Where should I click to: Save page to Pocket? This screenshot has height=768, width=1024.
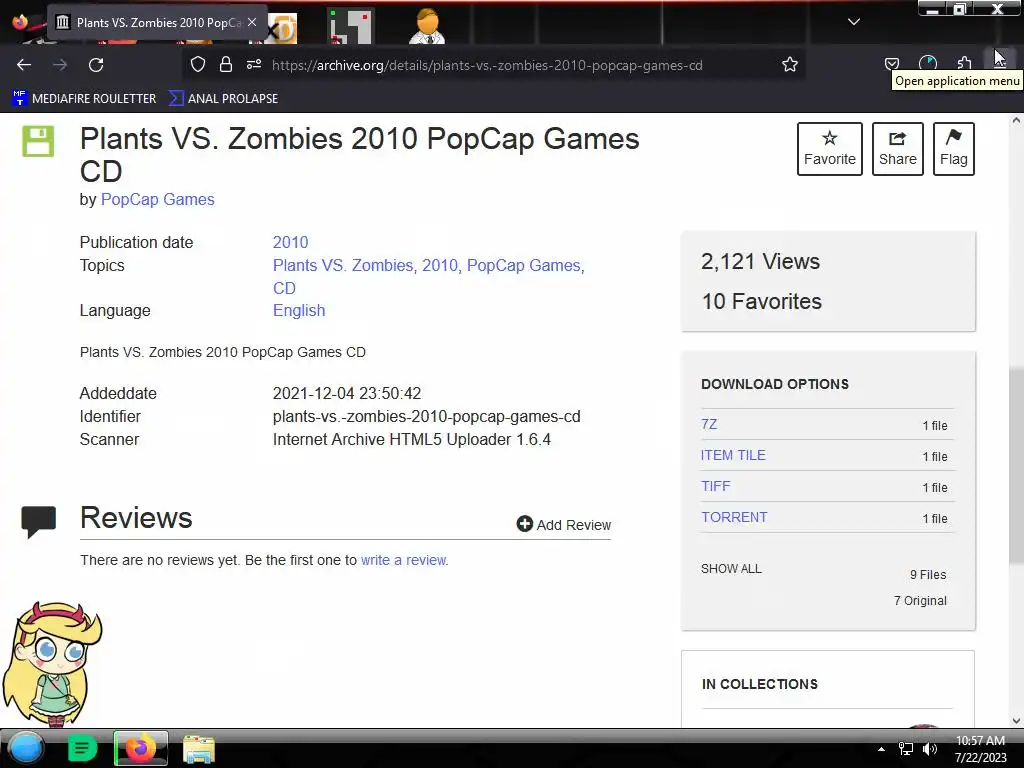coord(891,64)
